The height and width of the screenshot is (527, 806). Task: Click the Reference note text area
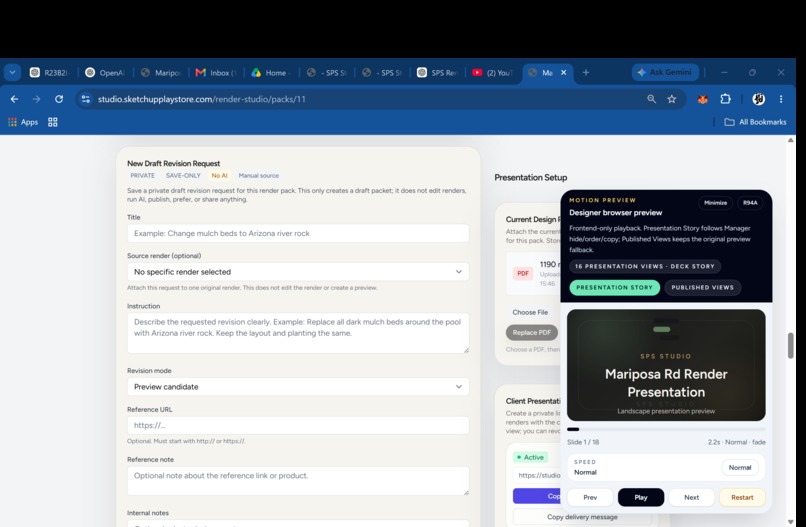point(298,481)
